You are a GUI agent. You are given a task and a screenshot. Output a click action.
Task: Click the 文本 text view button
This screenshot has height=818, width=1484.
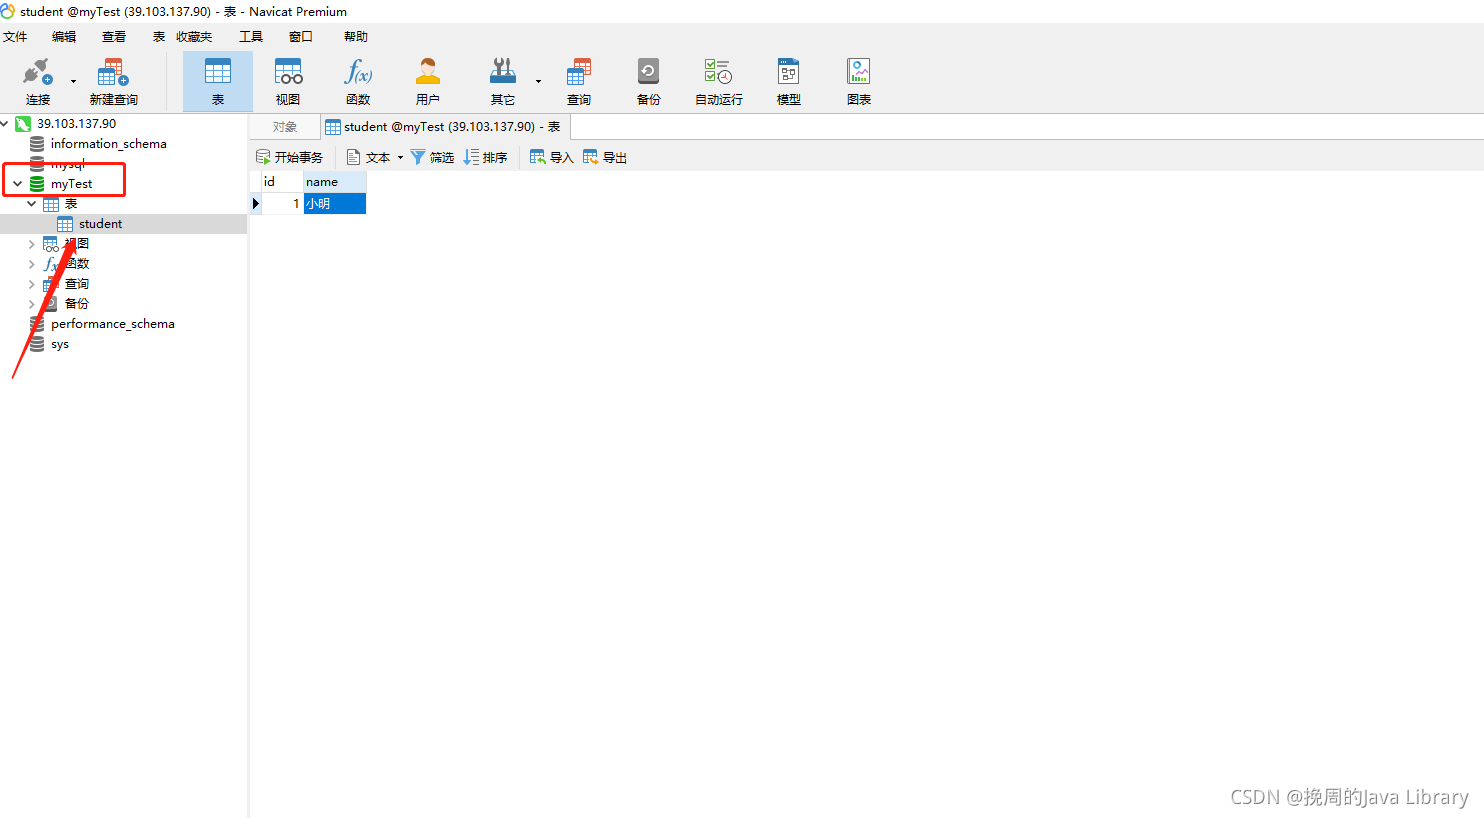[368, 157]
